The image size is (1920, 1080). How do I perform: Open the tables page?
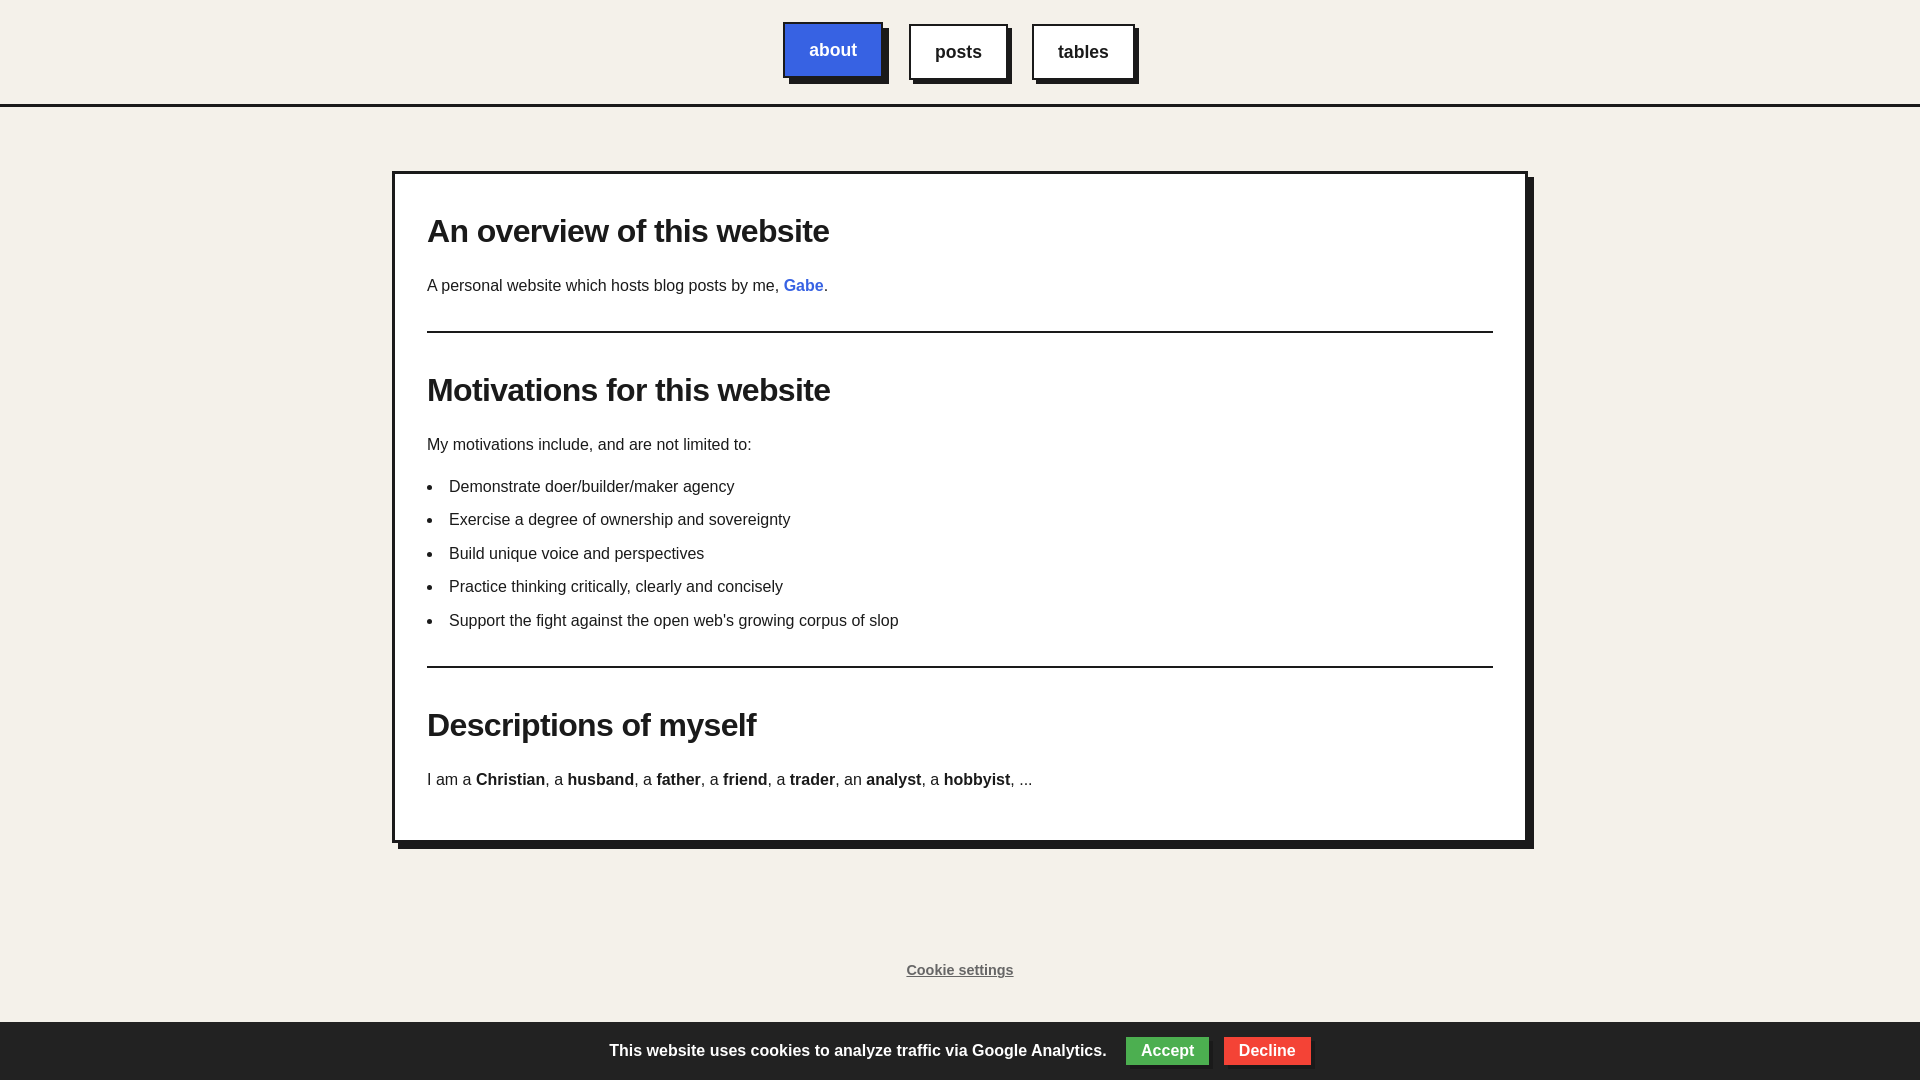tap(1083, 52)
